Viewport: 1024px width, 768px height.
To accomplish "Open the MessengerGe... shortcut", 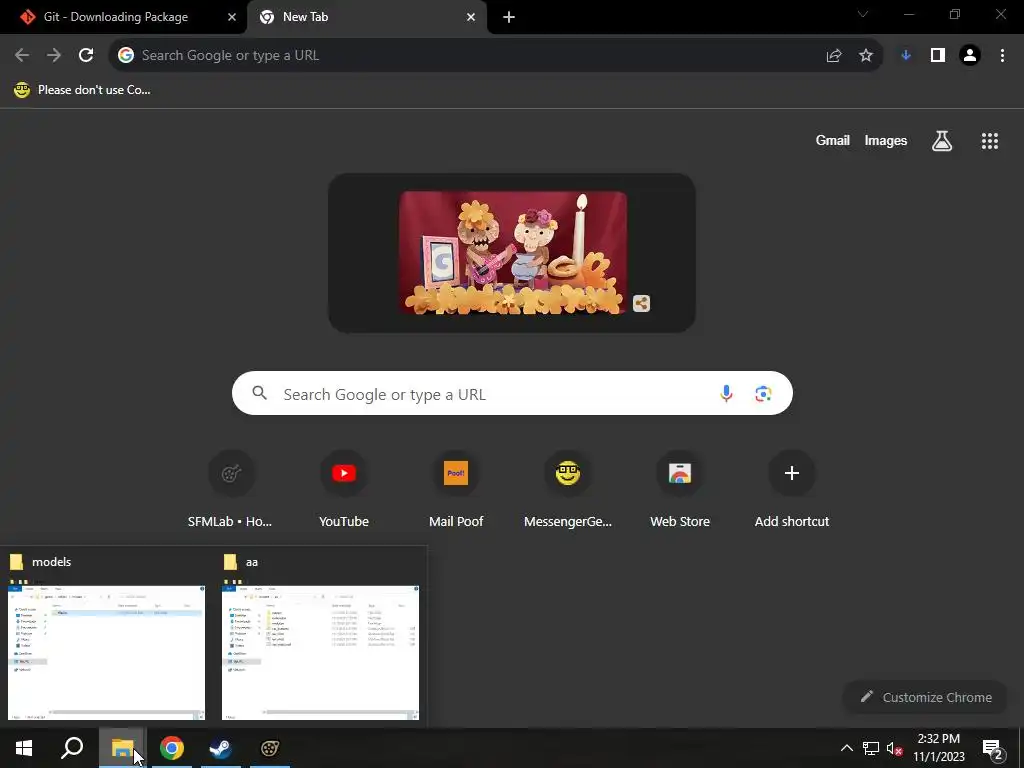I will point(568,489).
